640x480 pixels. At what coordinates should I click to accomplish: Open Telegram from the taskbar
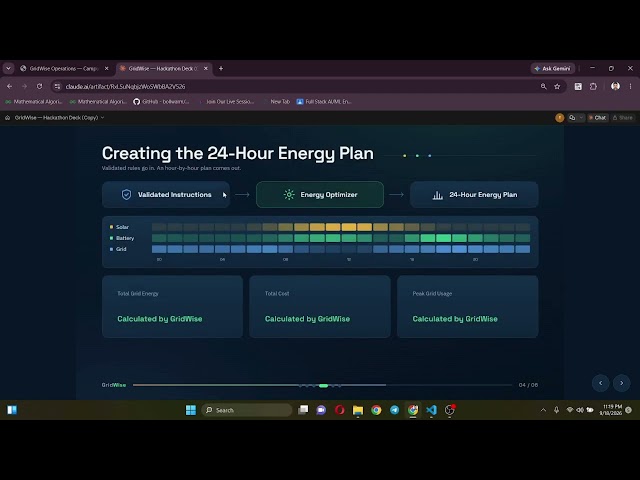pyautogui.click(x=394, y=410)
